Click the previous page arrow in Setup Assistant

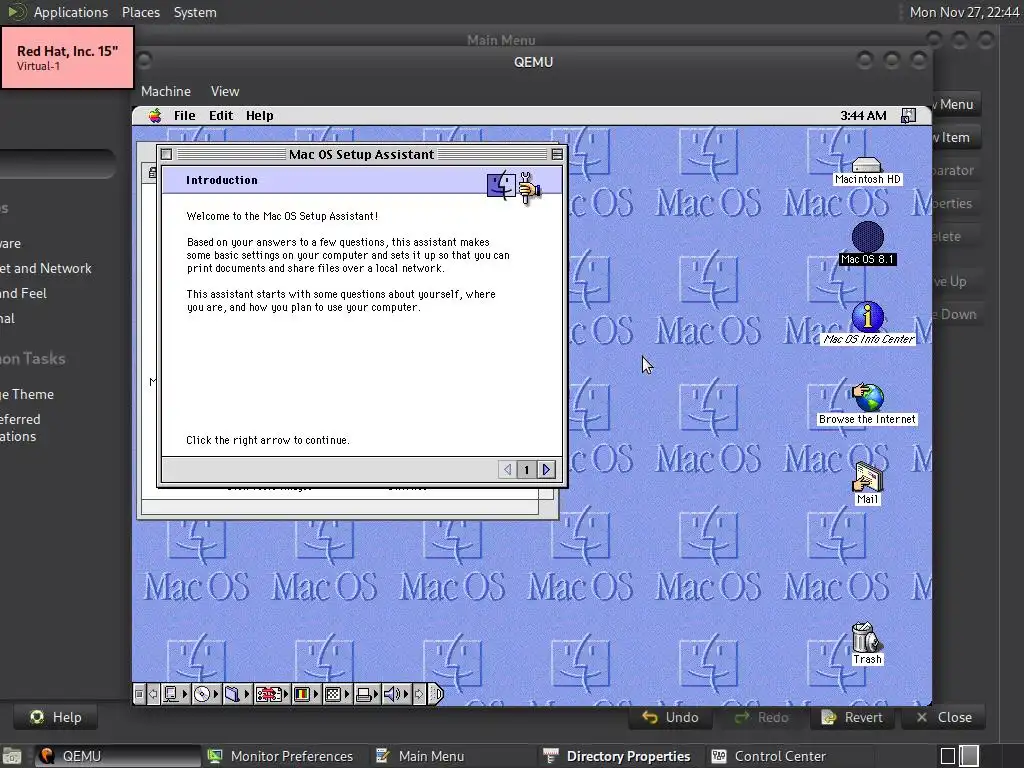507,469
